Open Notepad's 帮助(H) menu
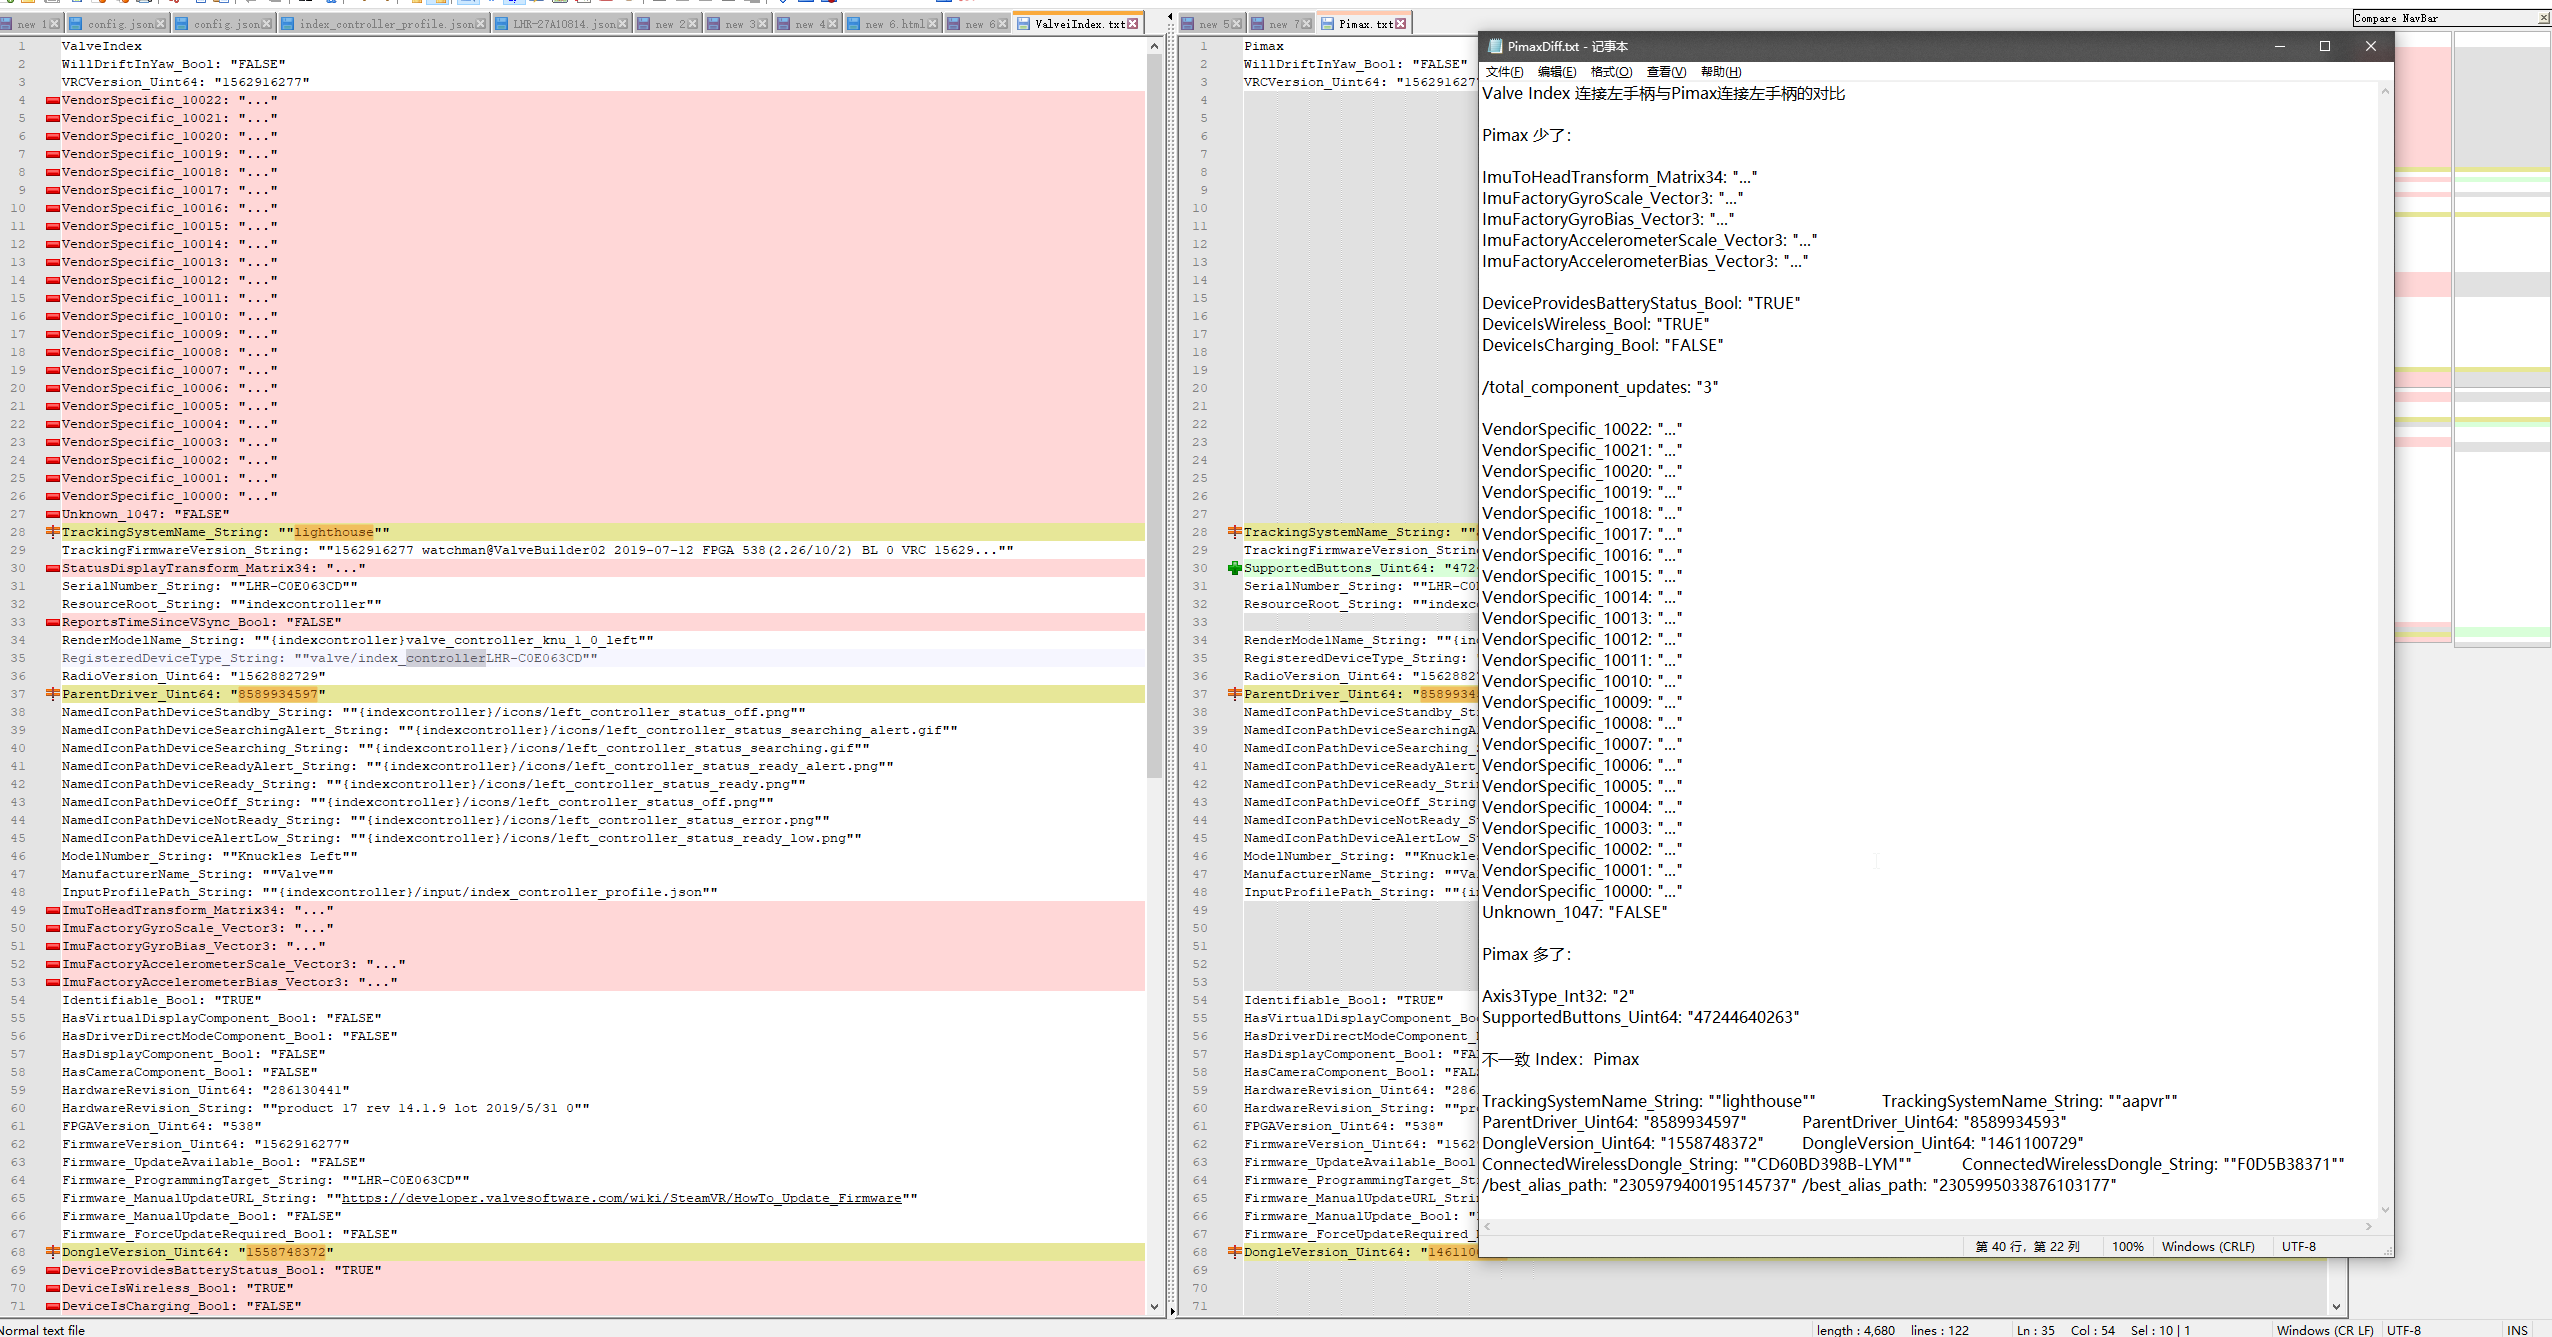This screenshot has width=2552, height=1337. [x=1721, y=72]
